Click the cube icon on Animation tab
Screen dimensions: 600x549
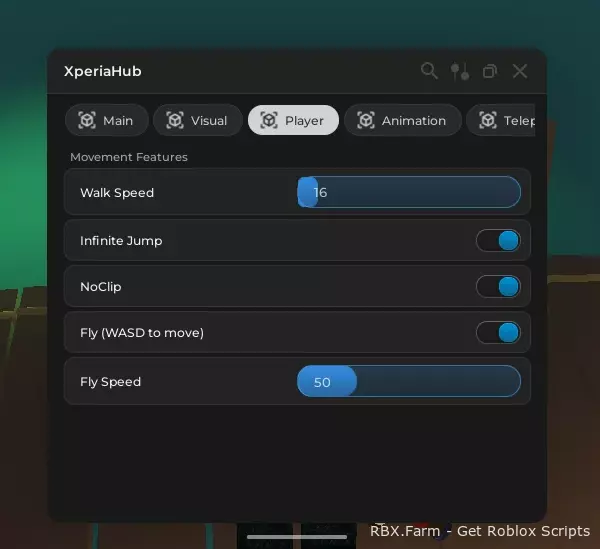point(366,120)
